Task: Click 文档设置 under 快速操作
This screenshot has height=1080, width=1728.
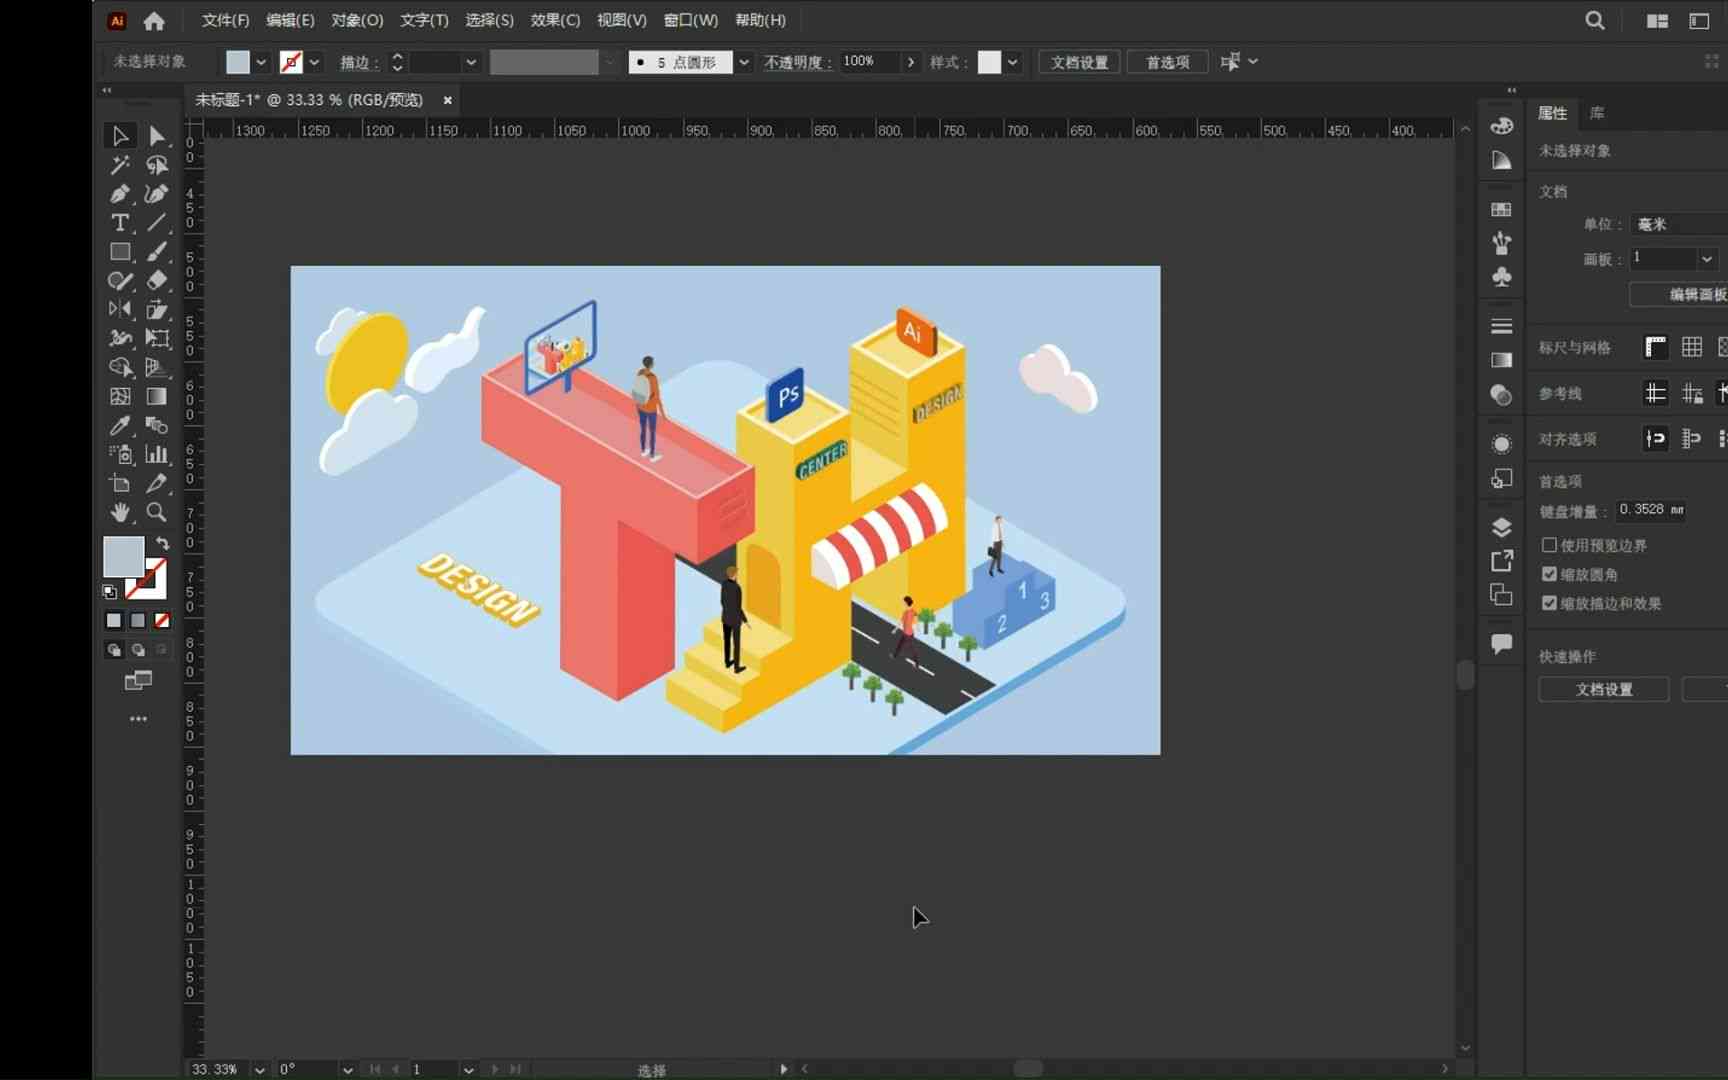Action: point(1604,689)
